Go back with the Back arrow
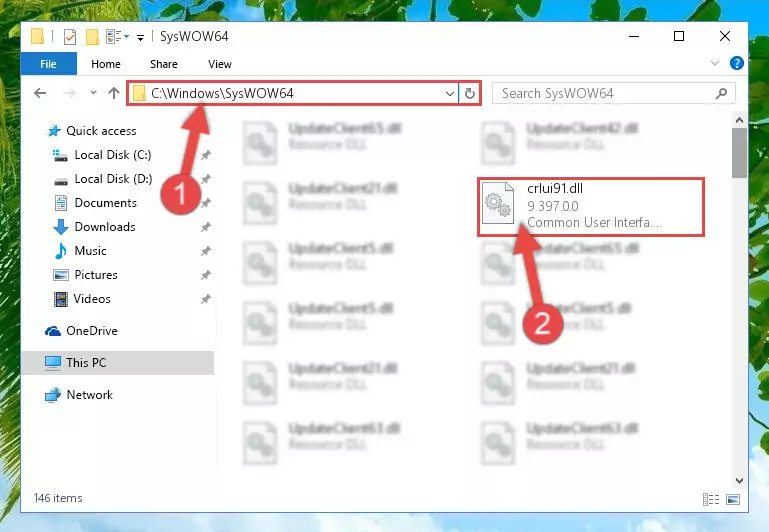The height and width of the screenshot is (532, 769). pyautogui.click(x=40, y=93)
